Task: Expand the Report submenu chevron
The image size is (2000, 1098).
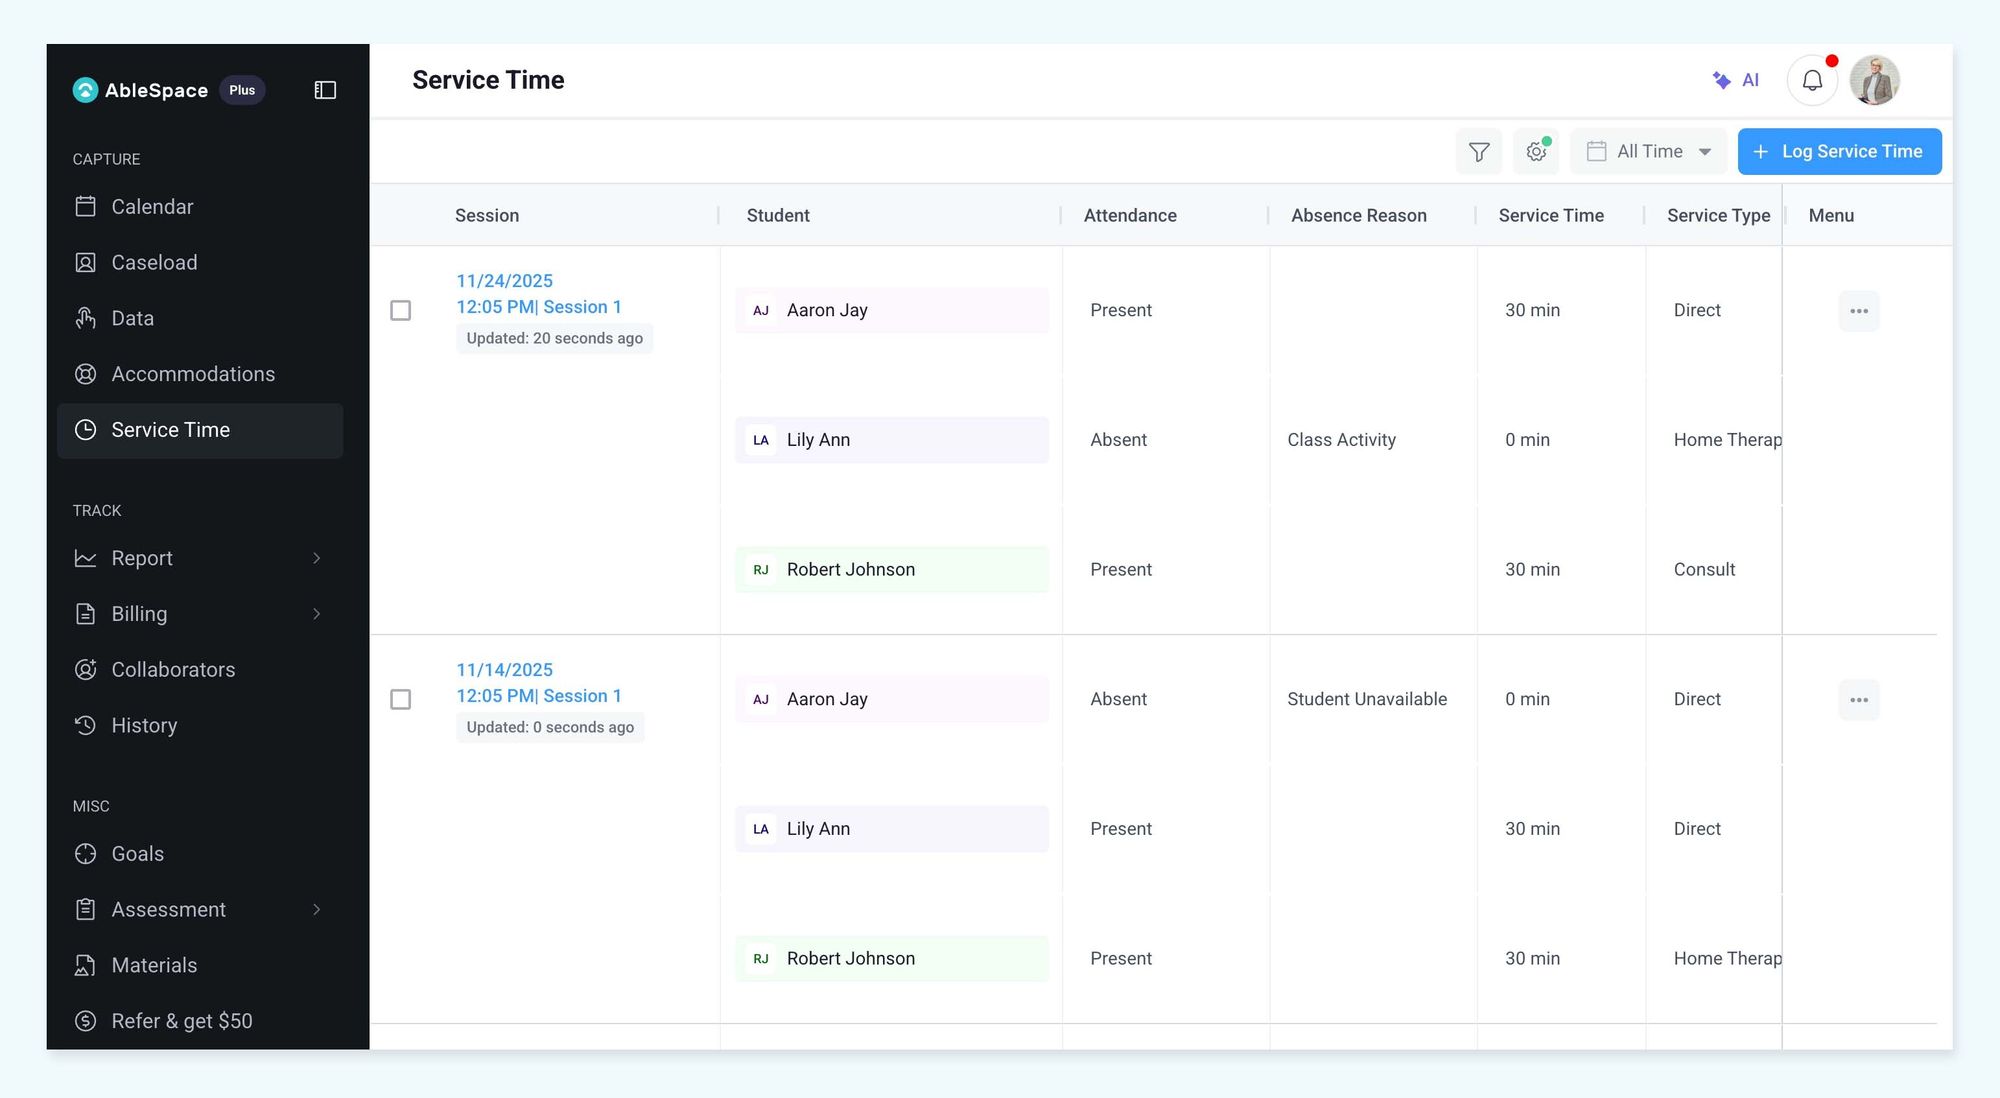Action: [317, 558]
